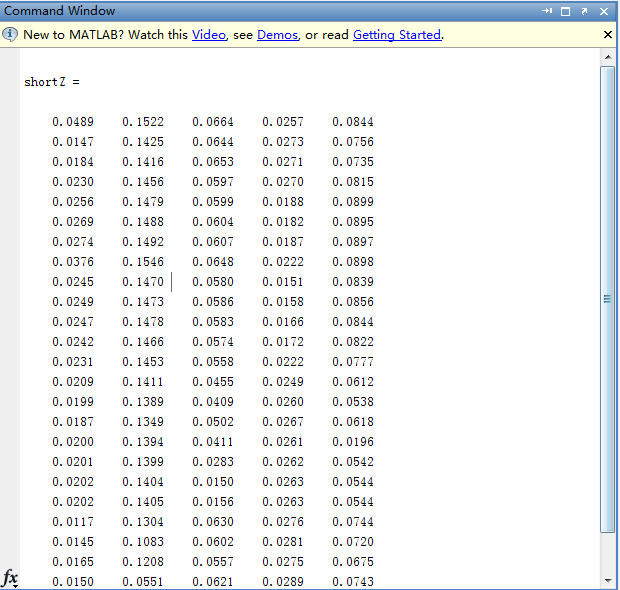
Task: Click the value 0.0756
Action: (353, 142)
